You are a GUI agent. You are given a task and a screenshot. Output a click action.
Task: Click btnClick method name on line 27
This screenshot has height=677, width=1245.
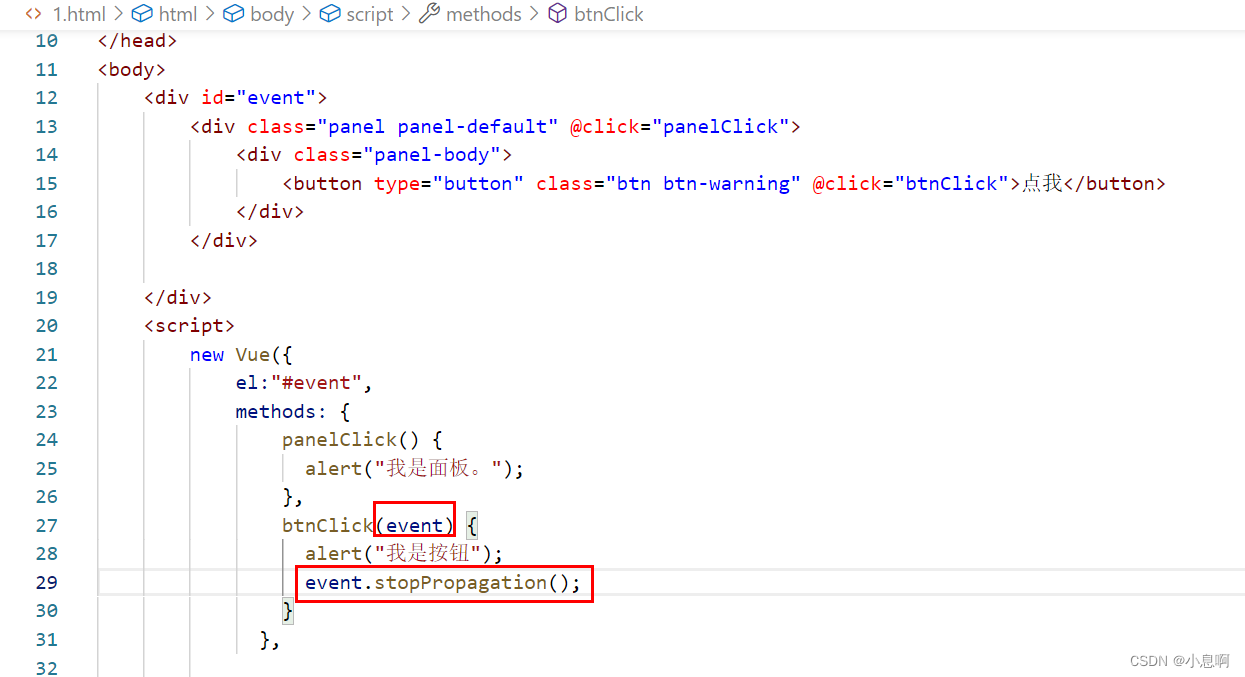click(x=328, y=526)
